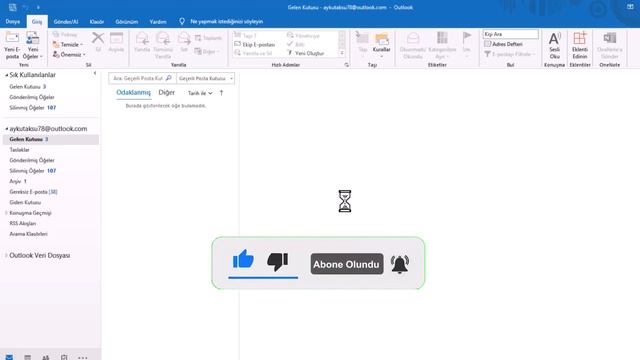640x360 pixels.
Task: Switch to Mail view in navigation bar
Action: [9, 357]
